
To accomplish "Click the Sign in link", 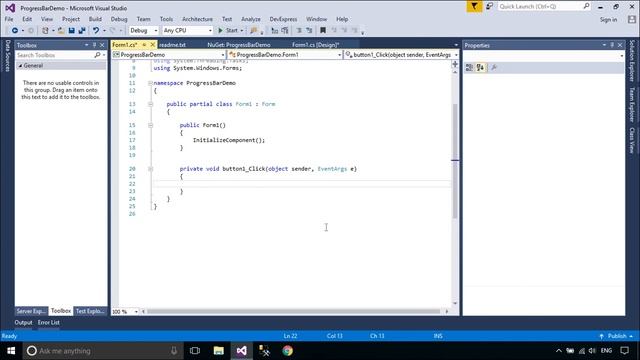I will (x=608, y=20).
